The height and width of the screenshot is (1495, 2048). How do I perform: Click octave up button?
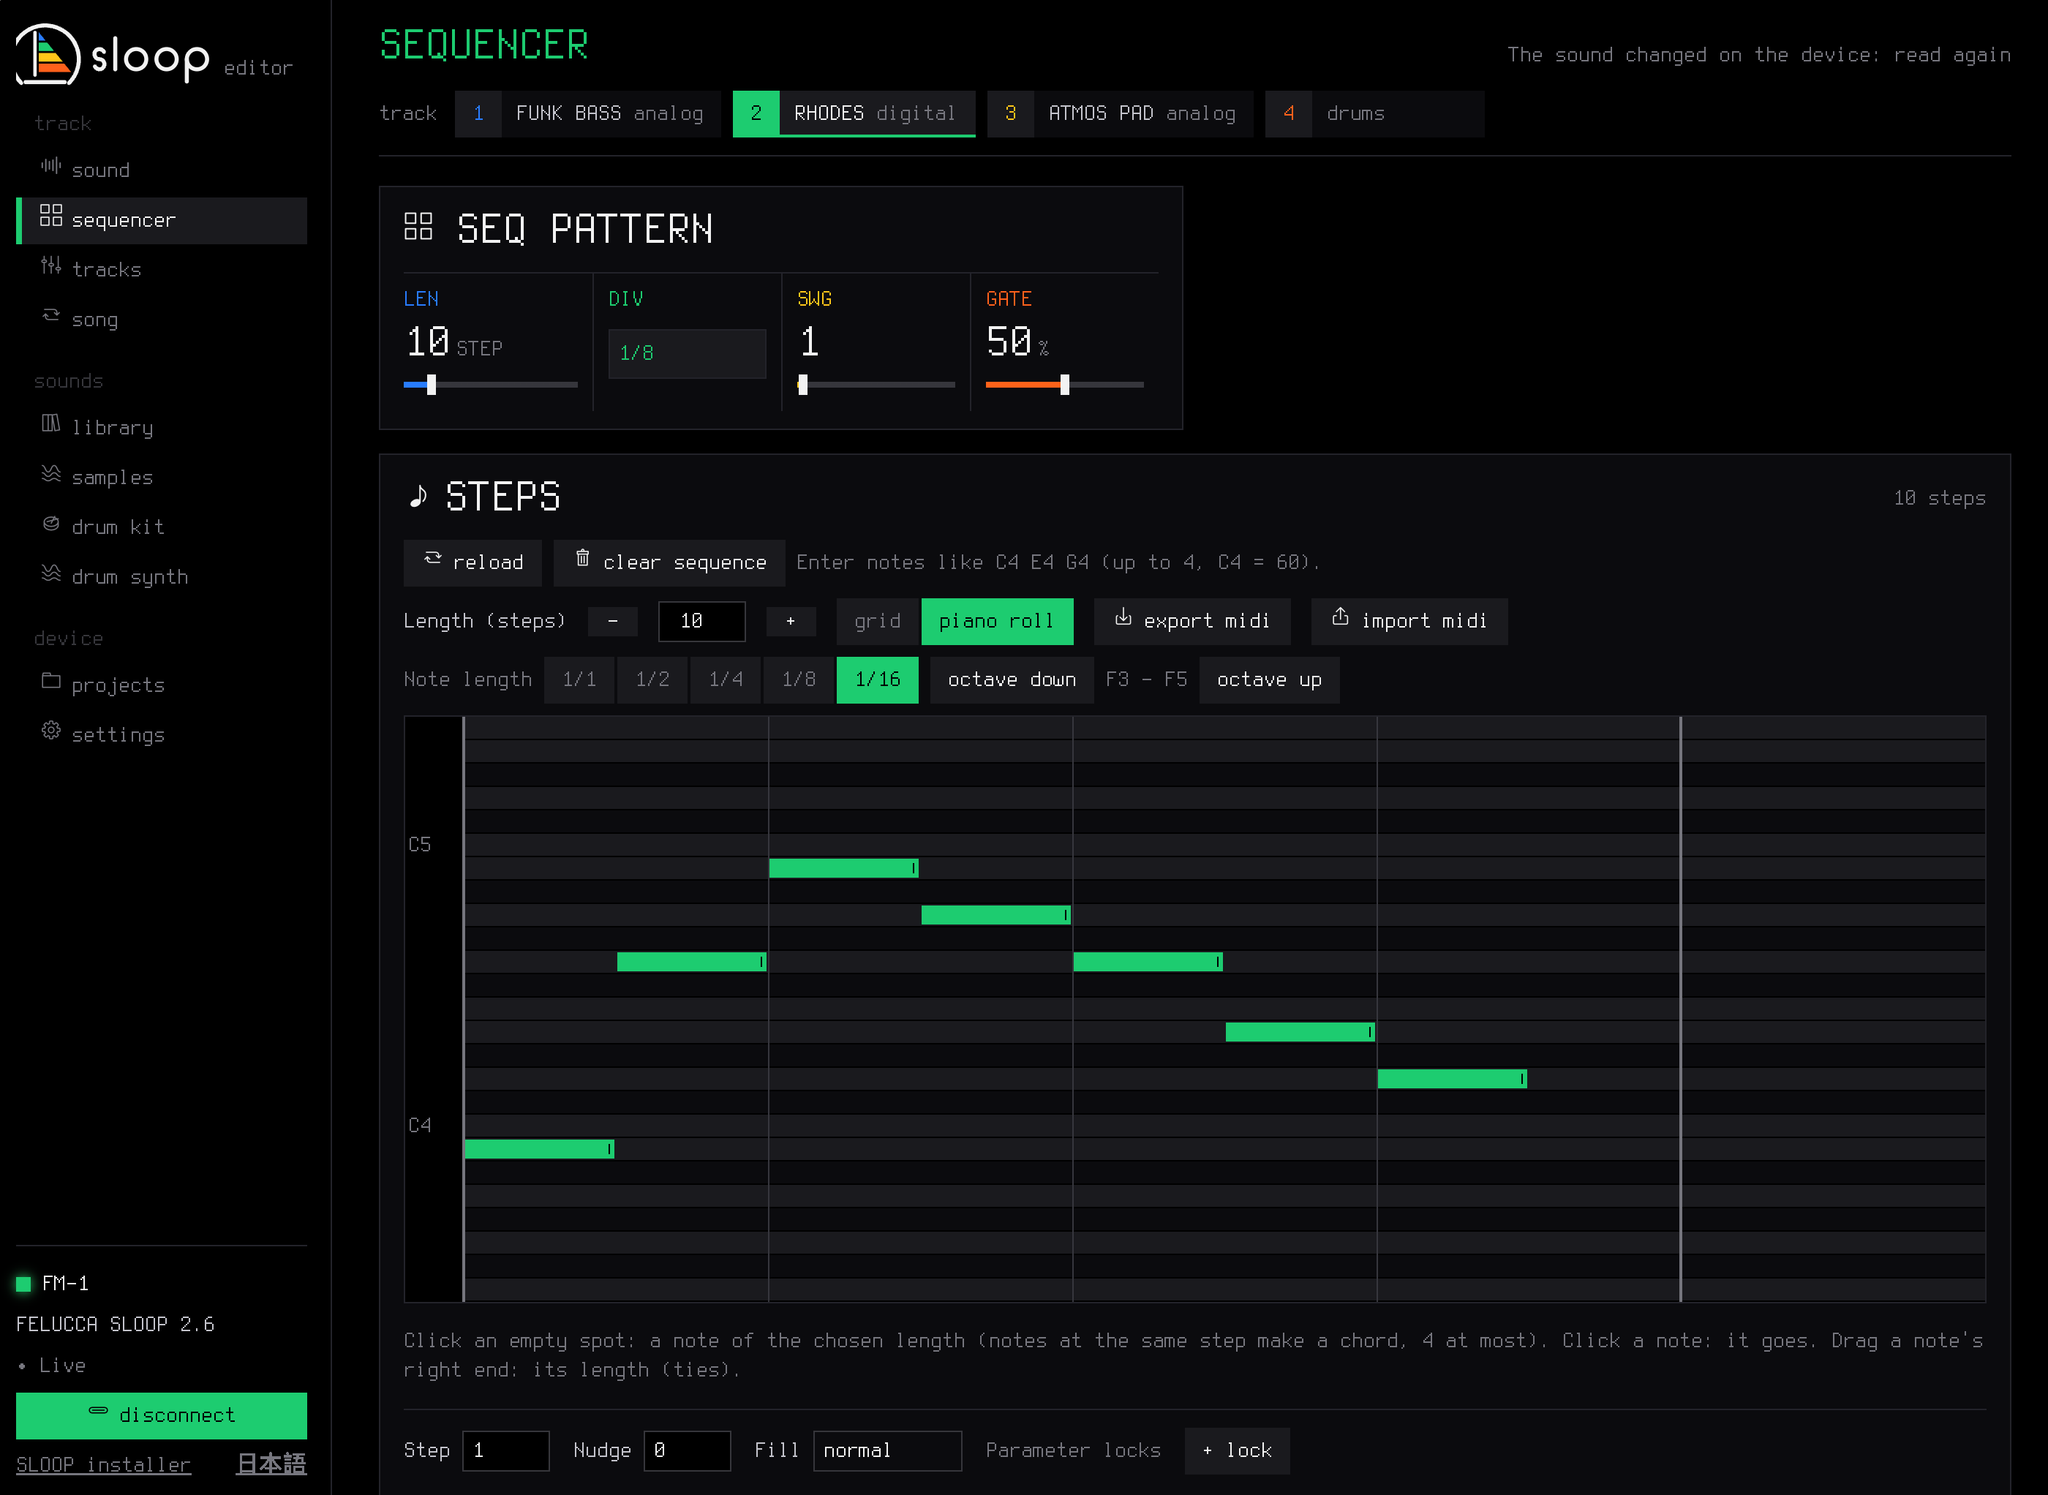(1269, 680)
